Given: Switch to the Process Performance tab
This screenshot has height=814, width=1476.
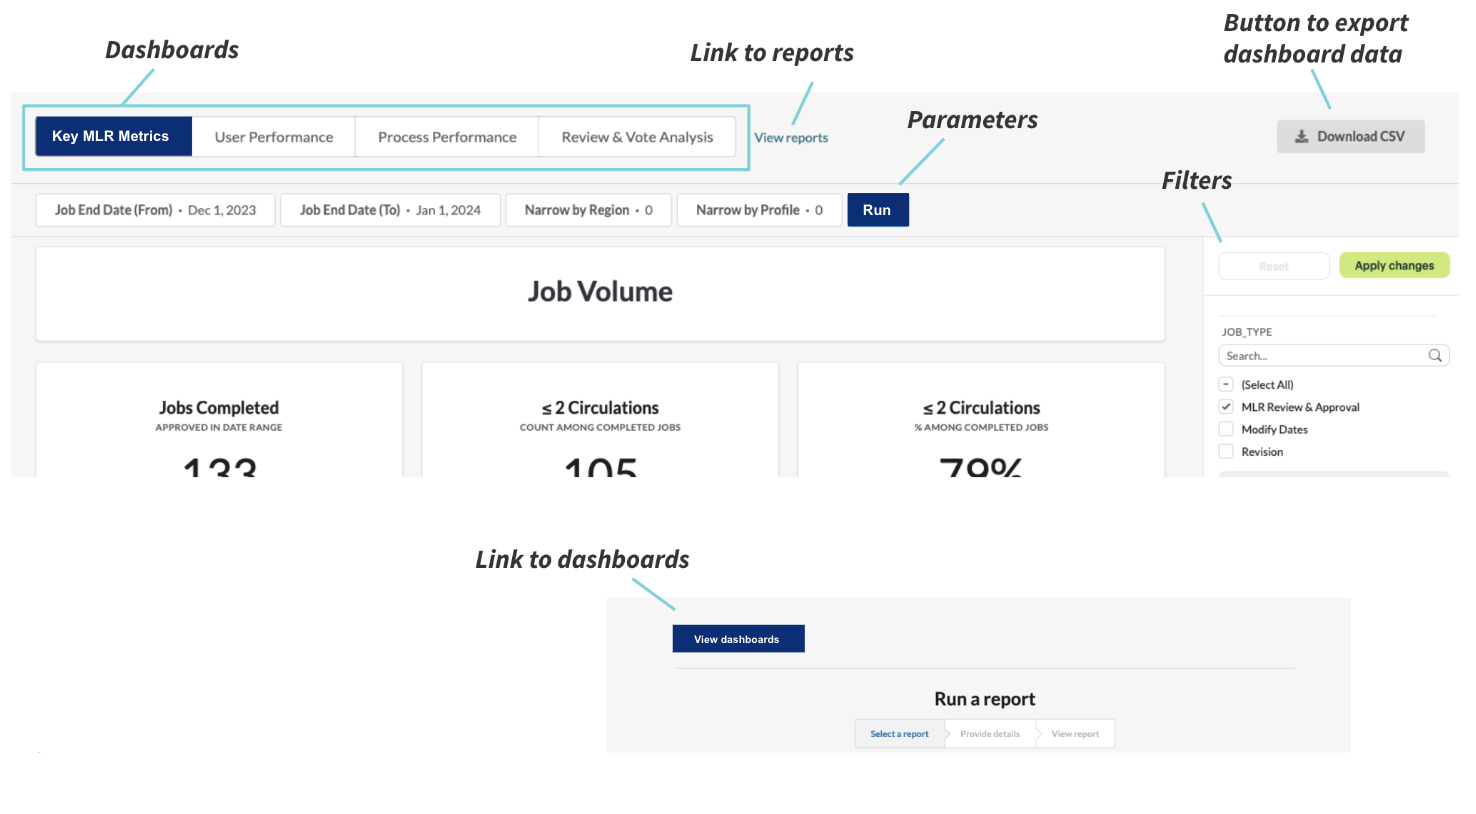Looking at the screenshot, I should [447, 137].
